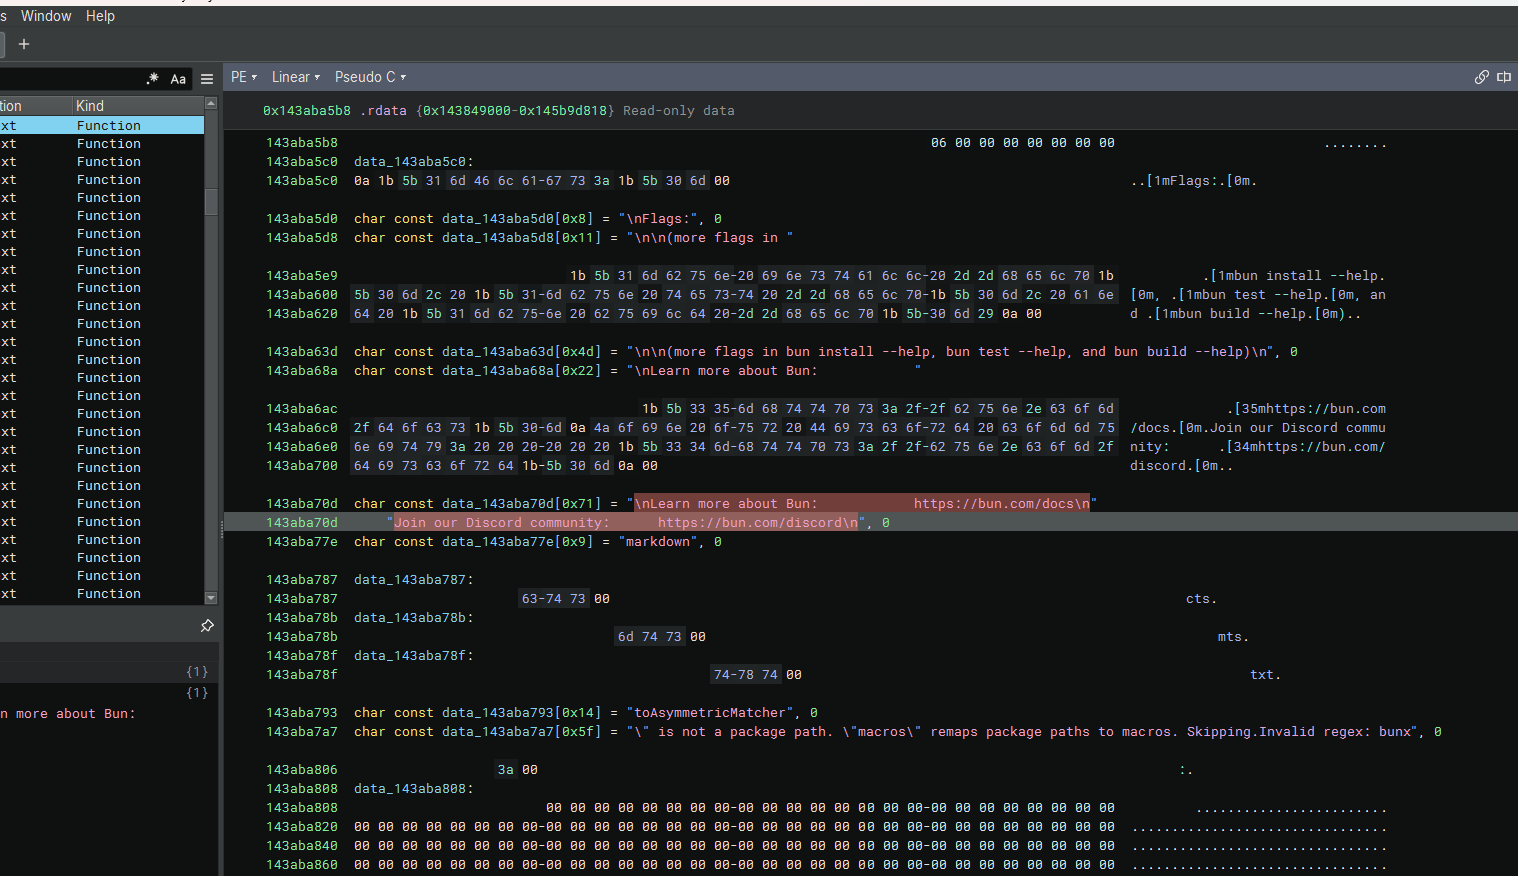Click the data_143aba77e variable name
This screenshot has width=1518, height=876.
[497, 542]
